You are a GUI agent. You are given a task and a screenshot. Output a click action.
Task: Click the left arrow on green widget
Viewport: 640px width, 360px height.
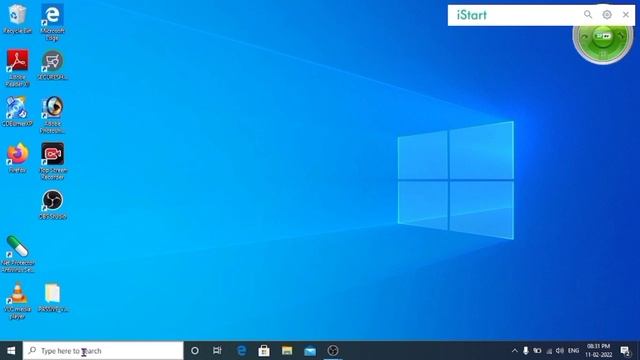pyautogui.click(x=584, y=37)
